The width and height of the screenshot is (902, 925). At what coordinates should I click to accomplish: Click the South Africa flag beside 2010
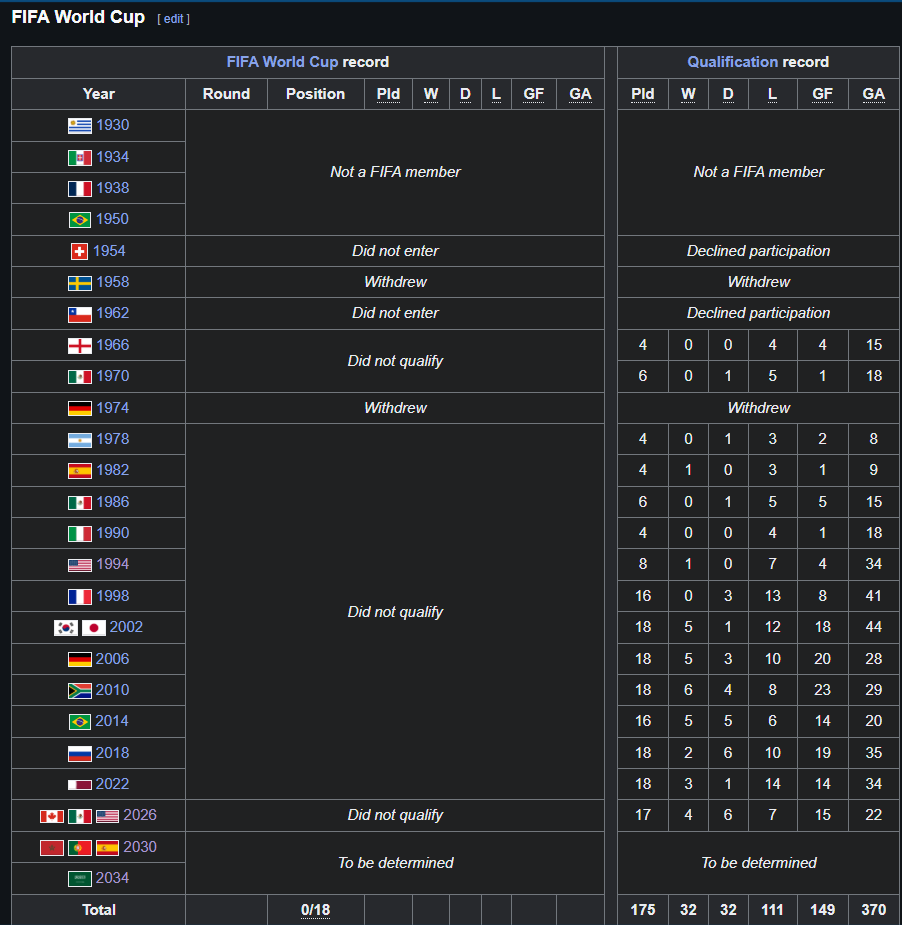[x=80, y=691]
